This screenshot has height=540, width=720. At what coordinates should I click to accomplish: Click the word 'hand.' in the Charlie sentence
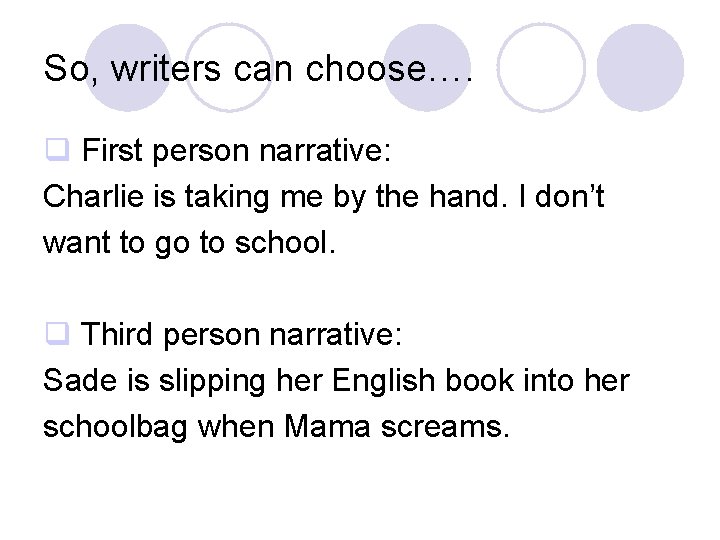[477, 198]
